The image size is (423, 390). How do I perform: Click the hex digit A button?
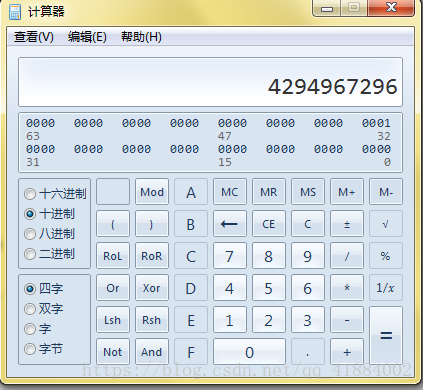pyautogui.click(x=191, y=192)
